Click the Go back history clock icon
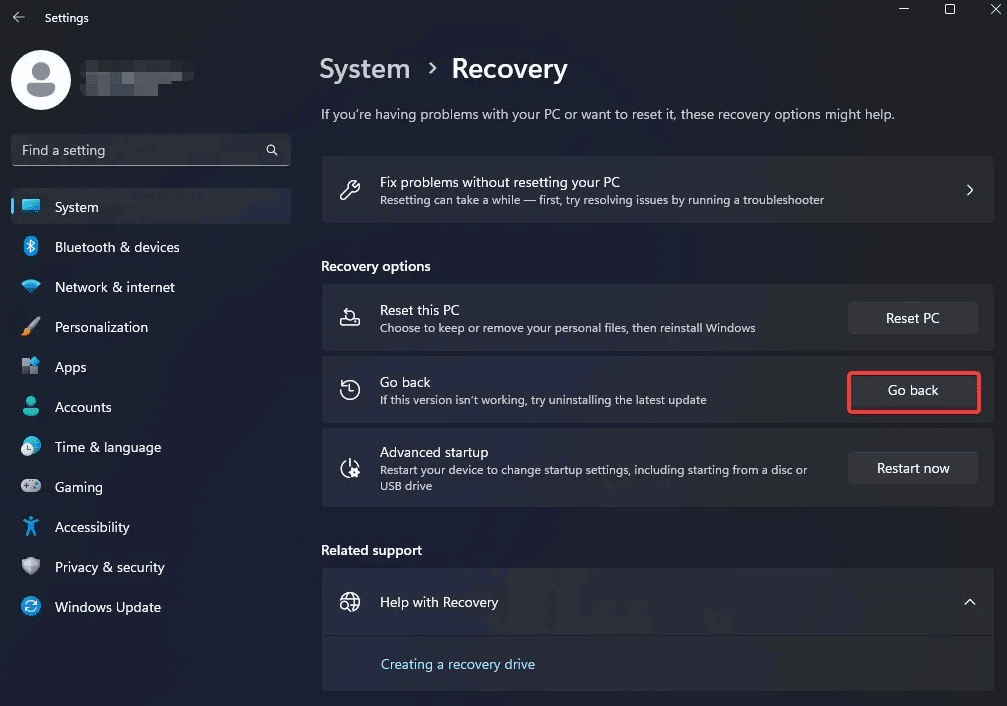The image size is (1007, 706). pos(350,389)
